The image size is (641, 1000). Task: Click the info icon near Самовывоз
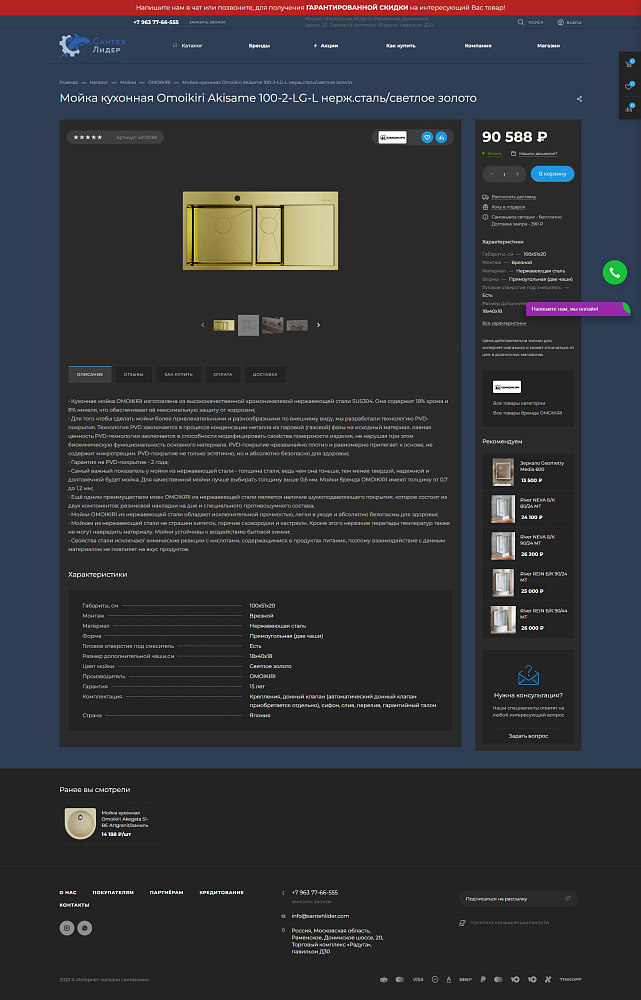[485, 217]
